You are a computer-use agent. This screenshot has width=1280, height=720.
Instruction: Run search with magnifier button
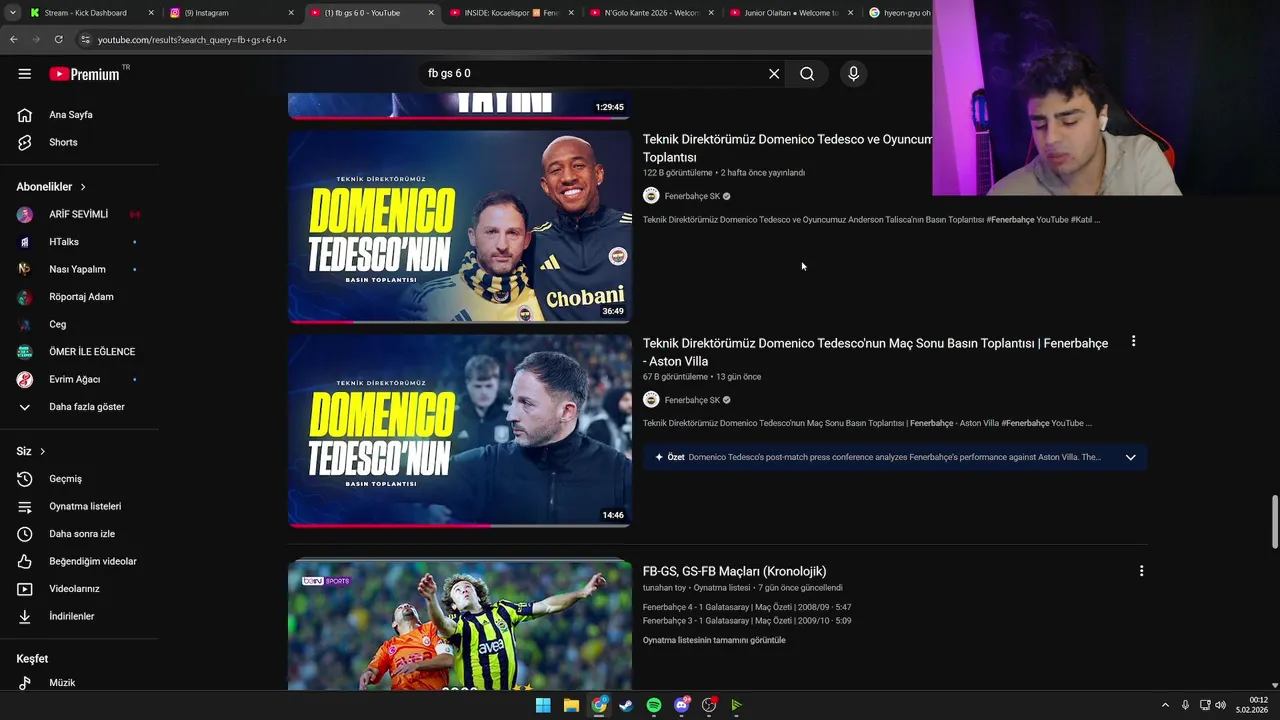pos(807,73)
